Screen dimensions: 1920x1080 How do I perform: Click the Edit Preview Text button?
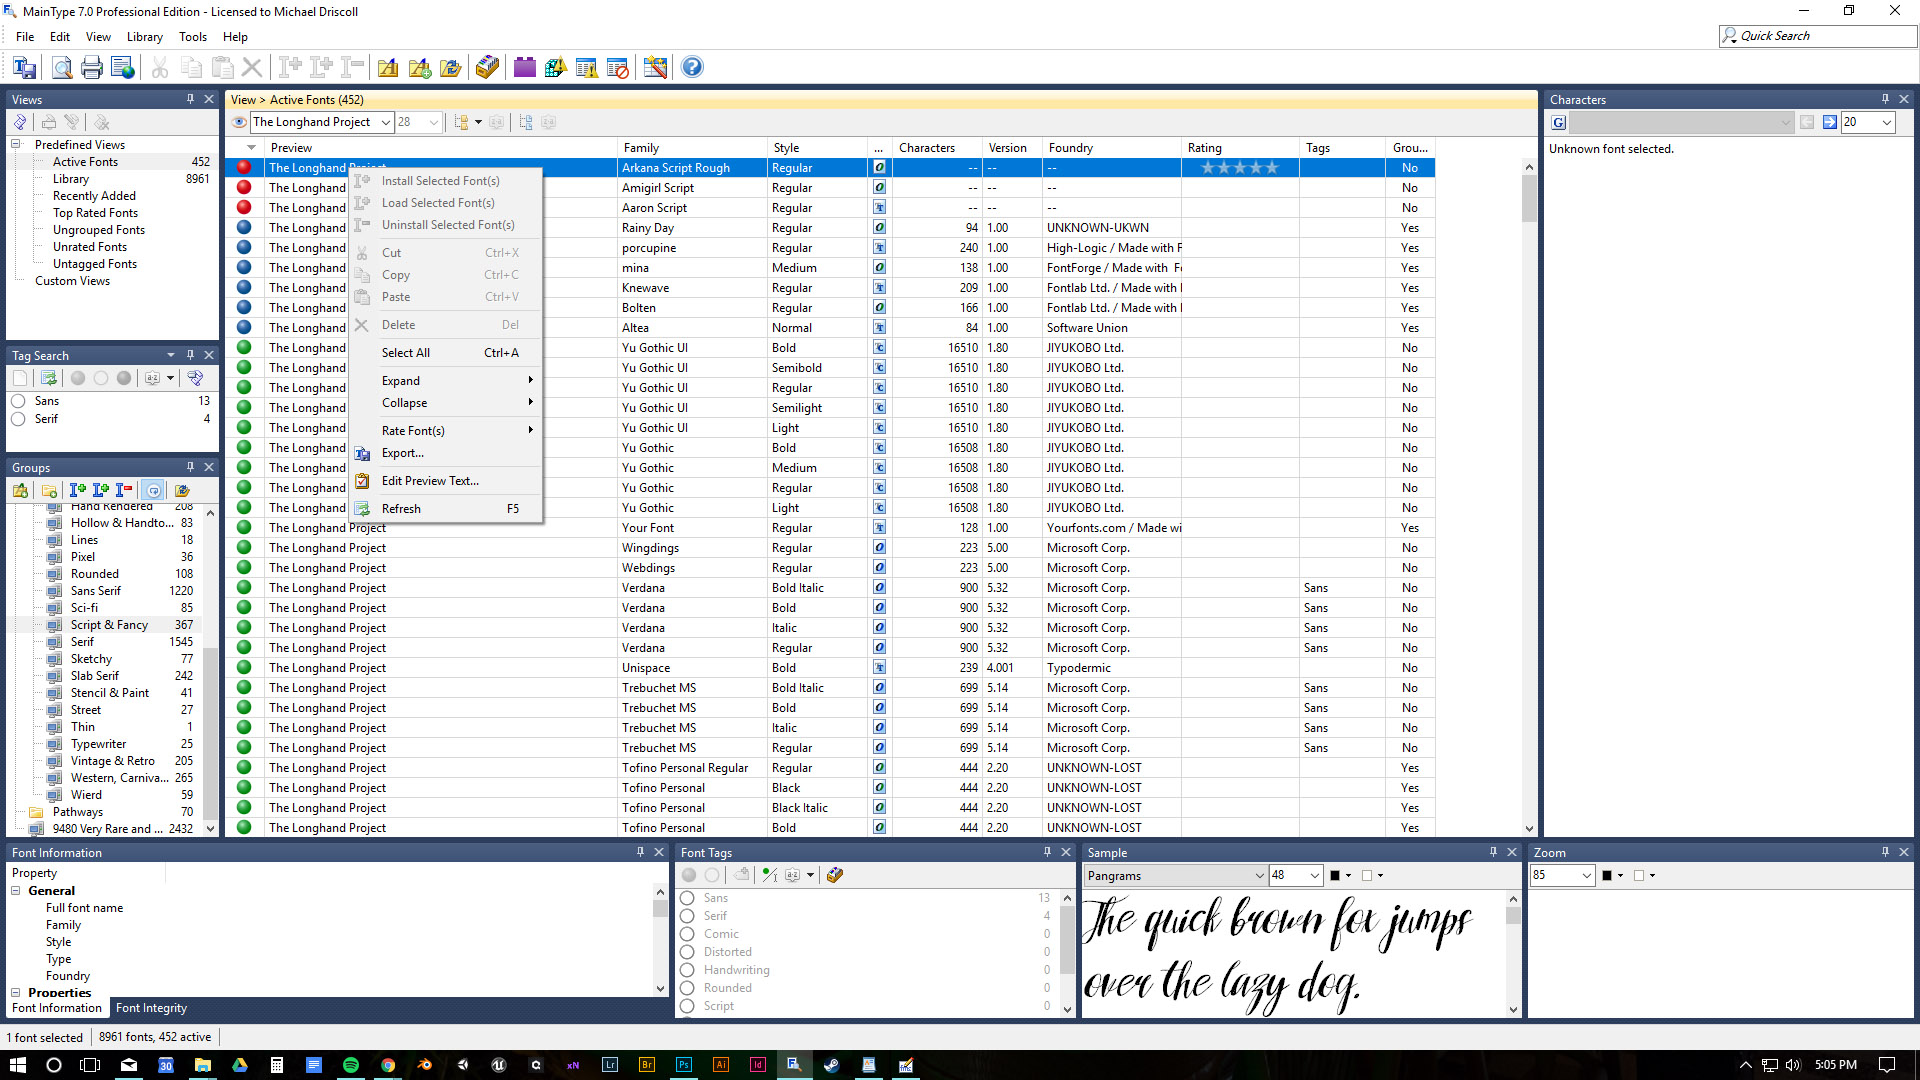(430, 480)
